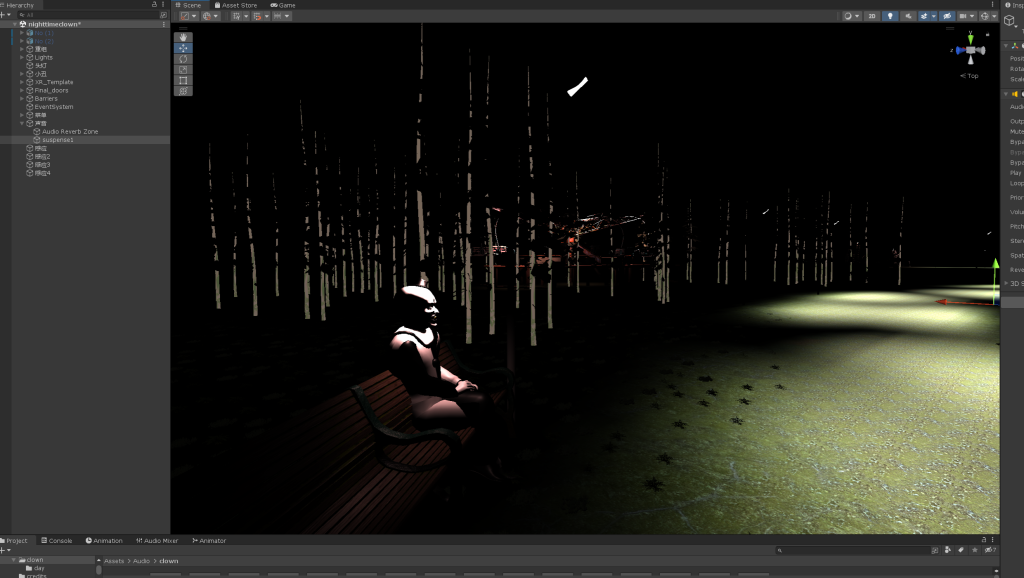
Task: Switch to the Scene tab
Action: click(188, 5)
